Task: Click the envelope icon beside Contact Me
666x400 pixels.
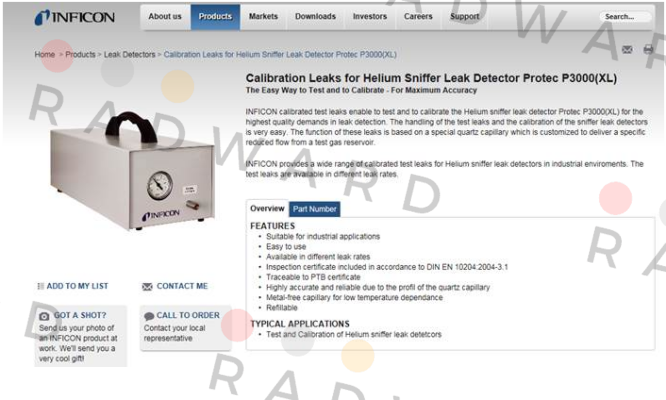Action: pyautogui.click(x=147, y=287)
